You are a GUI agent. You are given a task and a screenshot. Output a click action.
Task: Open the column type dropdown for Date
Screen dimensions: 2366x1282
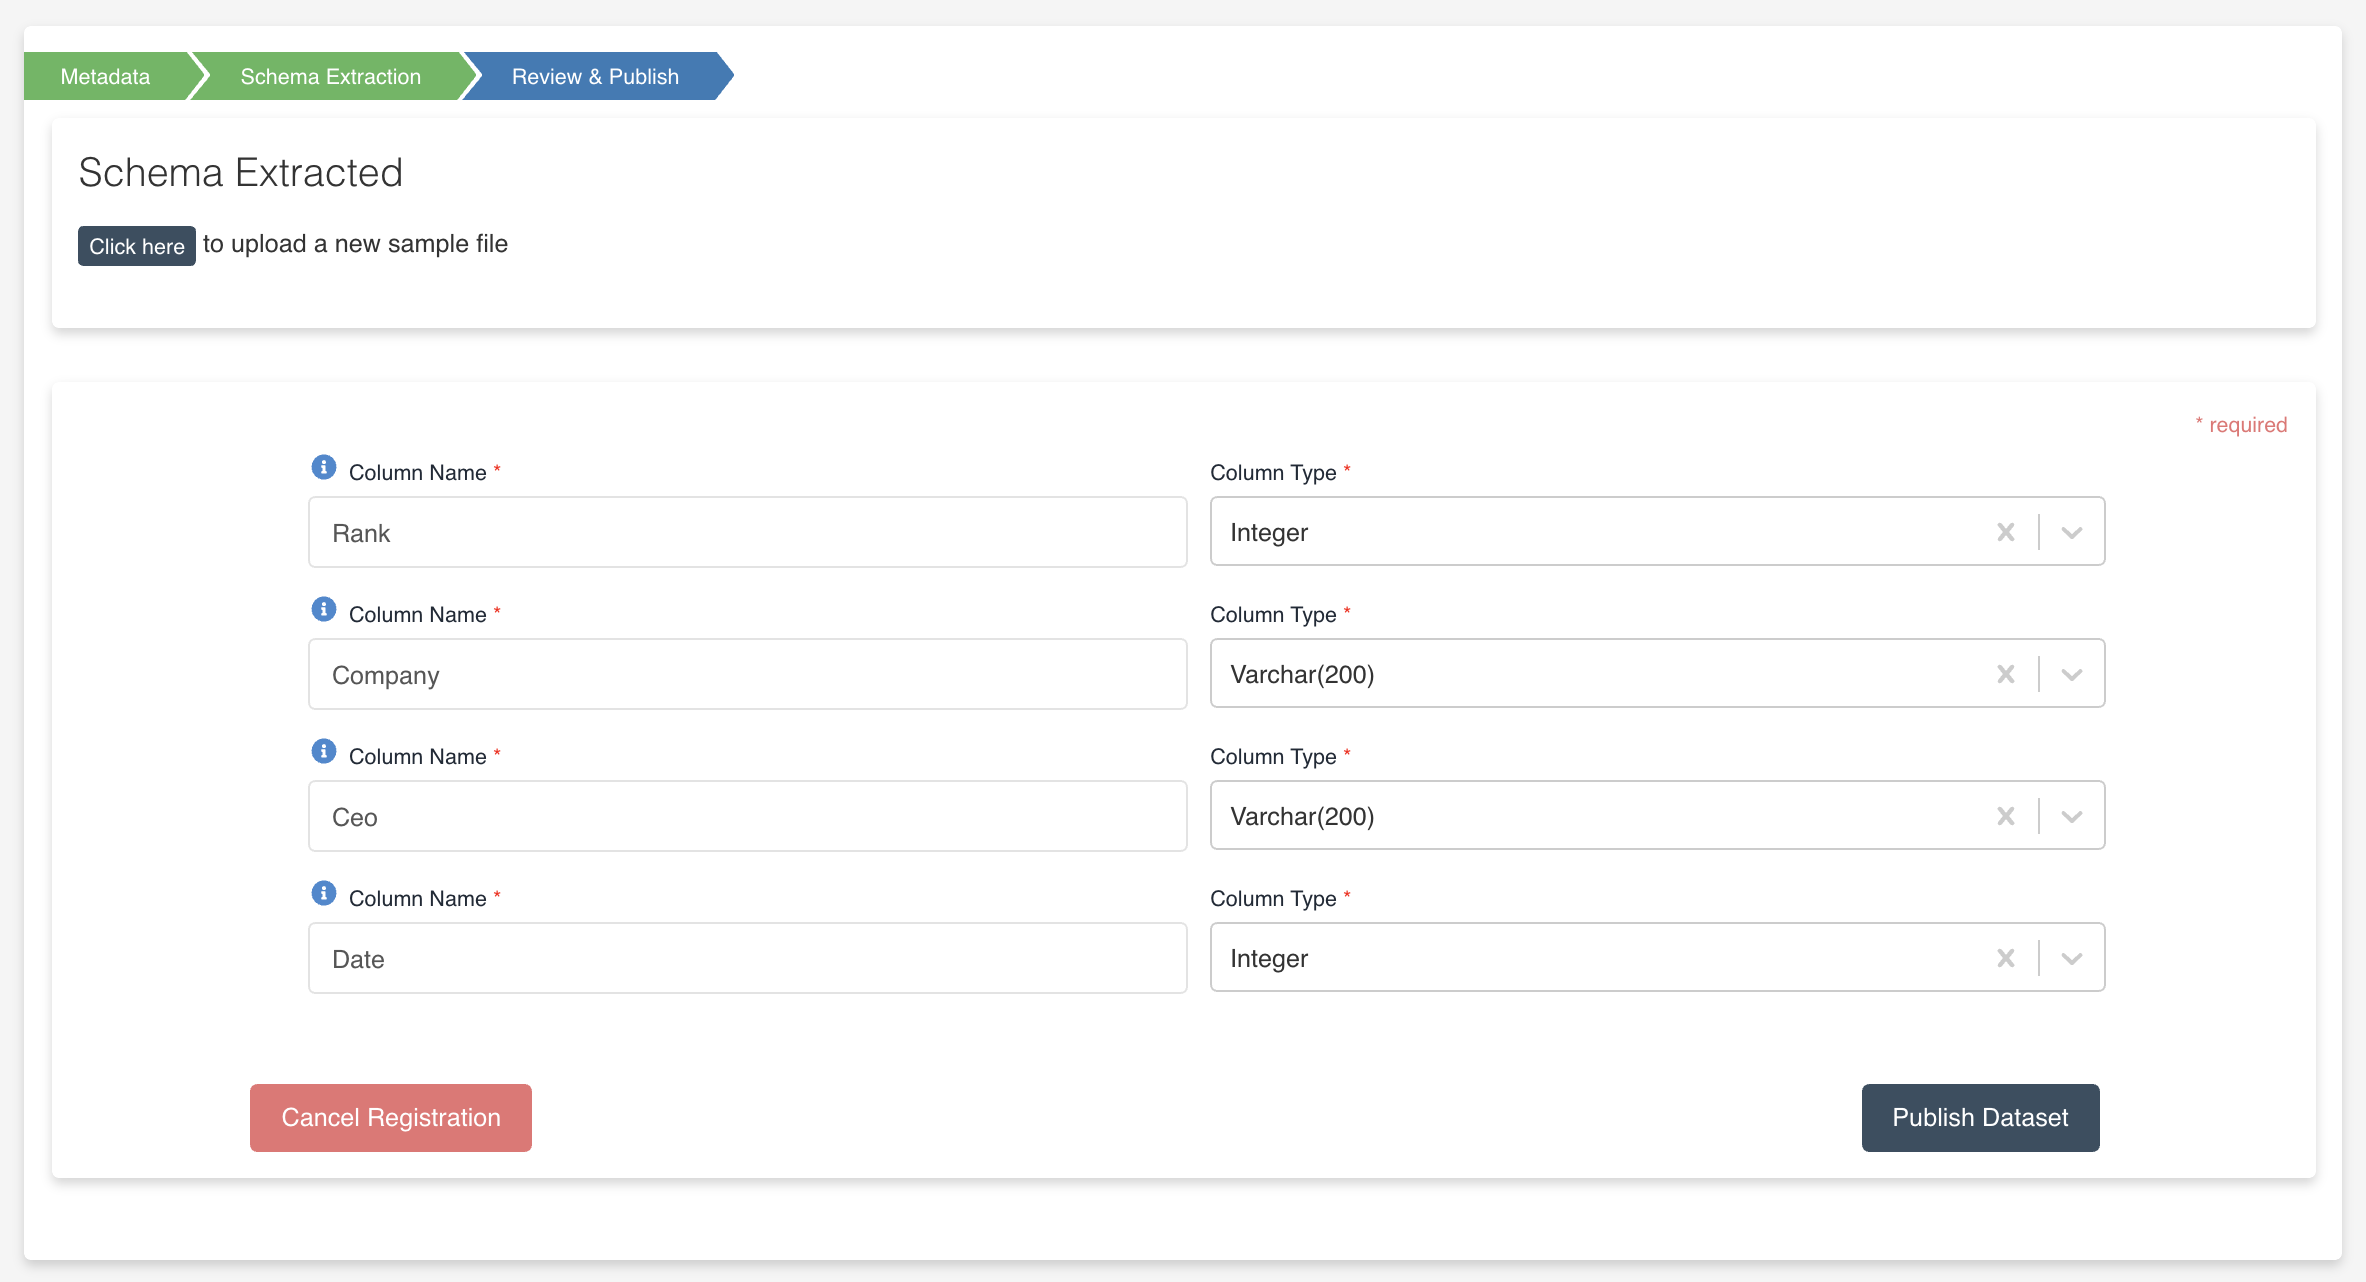pyautogui.click(x=2070, y=957)
